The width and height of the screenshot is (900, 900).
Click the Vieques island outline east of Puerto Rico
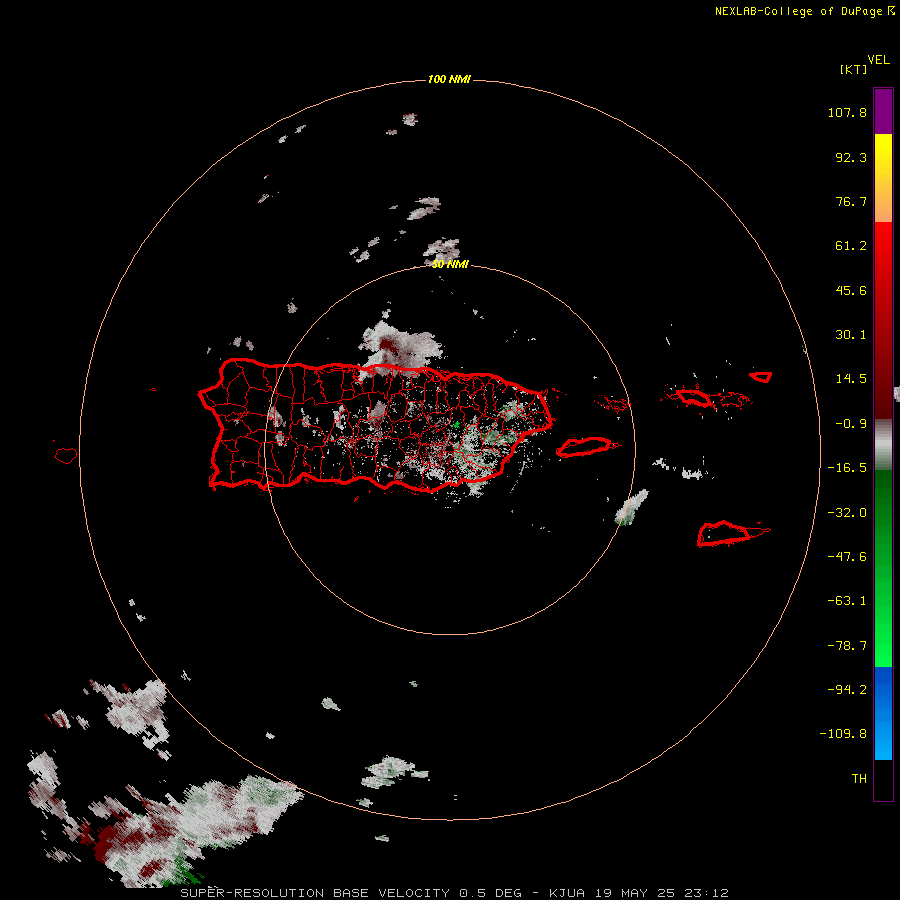(587, 447)
